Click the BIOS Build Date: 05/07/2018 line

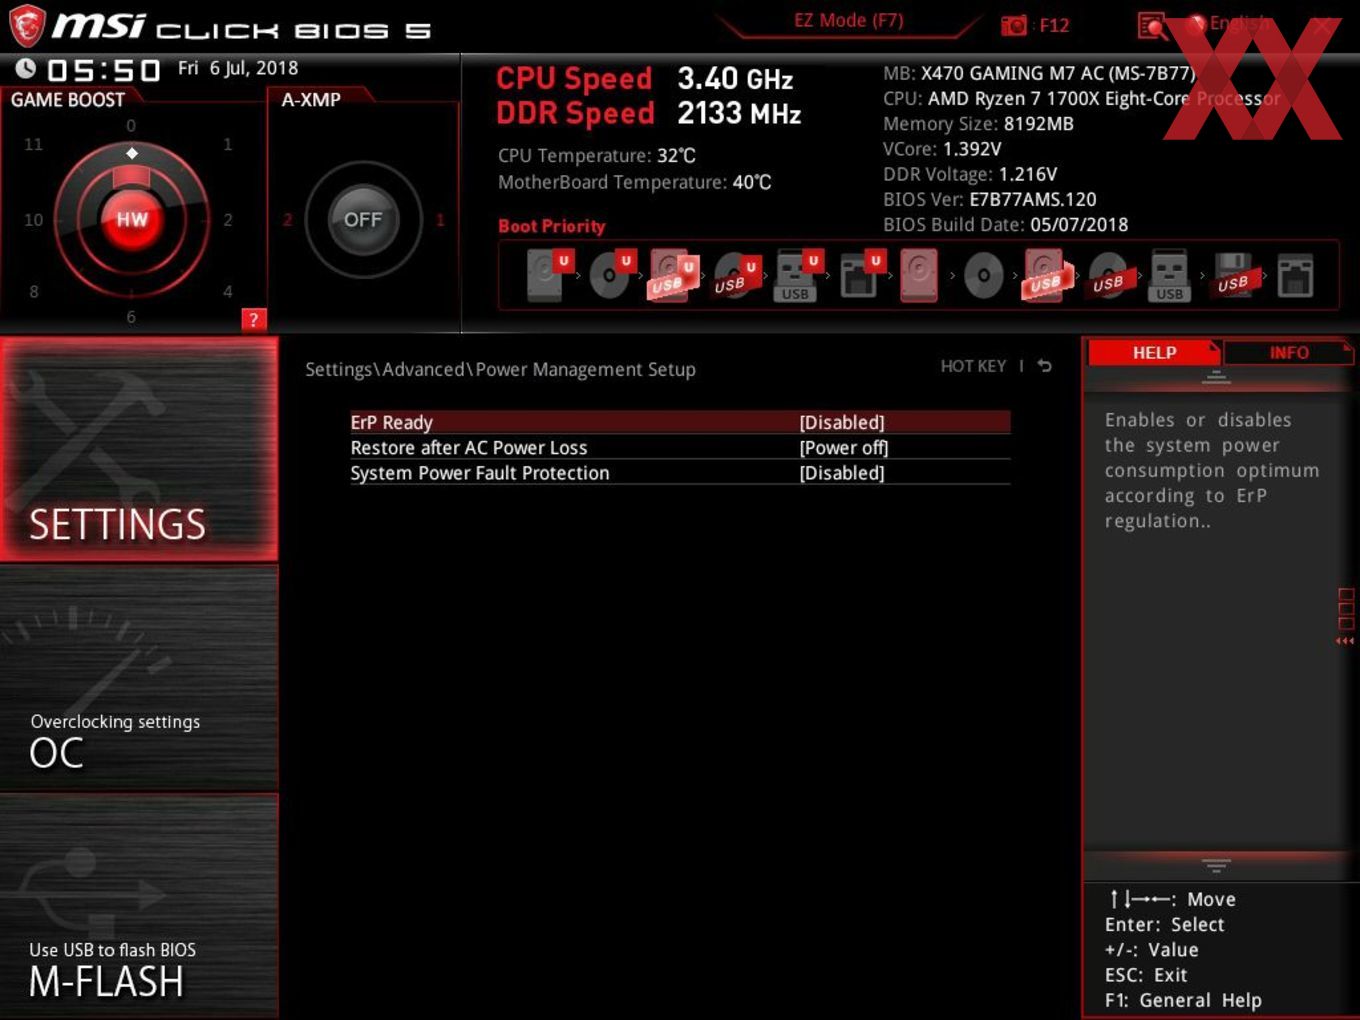[1005, 224]
